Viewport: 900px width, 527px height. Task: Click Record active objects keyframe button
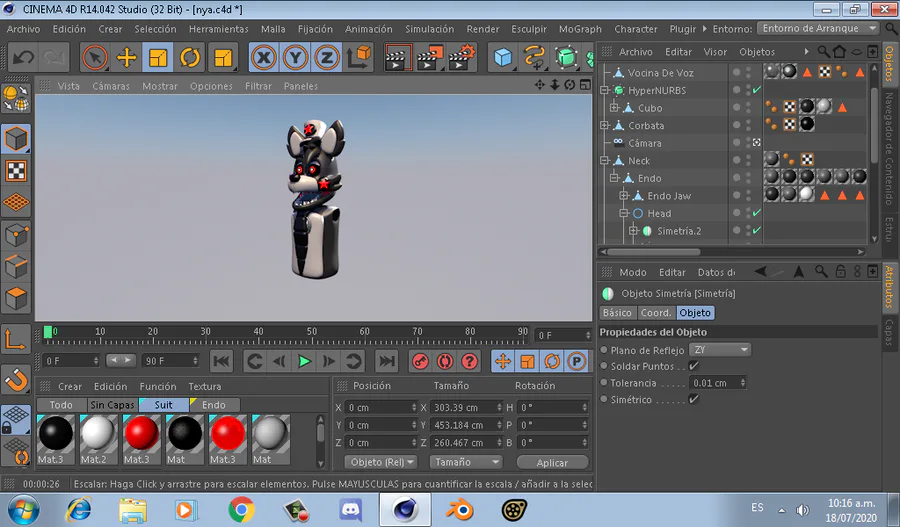pyautogui.click(x=420, y=361)
